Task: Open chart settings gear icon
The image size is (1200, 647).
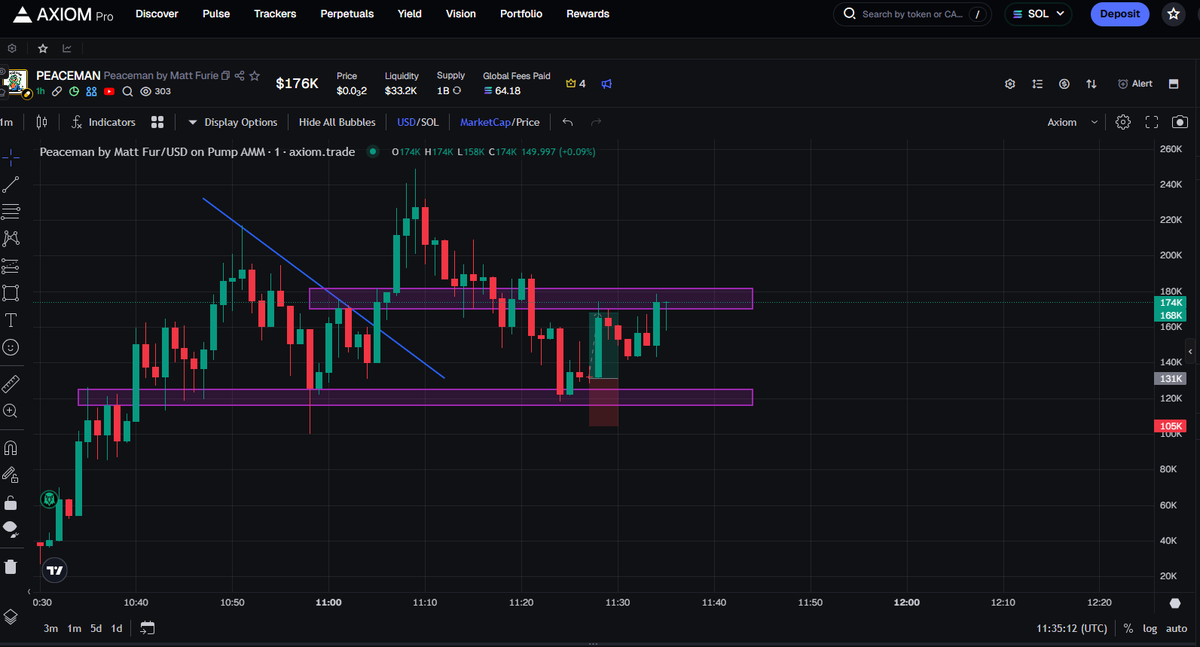Action: 1123,122
